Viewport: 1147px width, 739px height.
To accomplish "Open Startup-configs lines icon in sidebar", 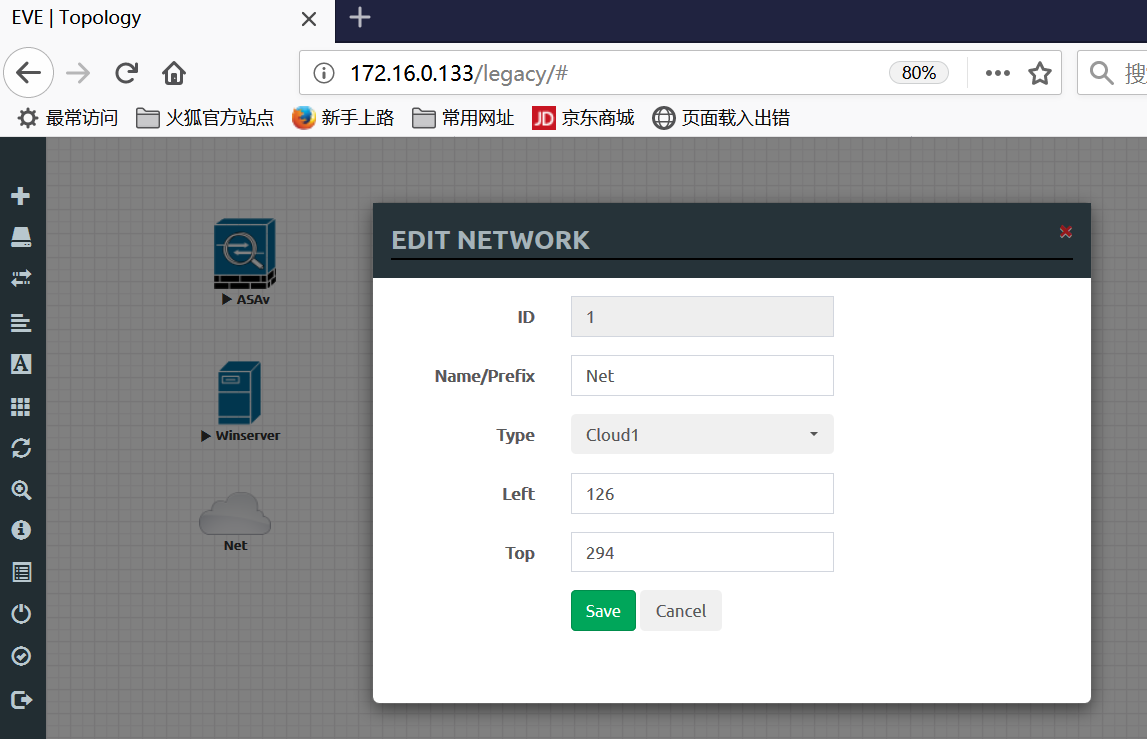I will point(20,322).
